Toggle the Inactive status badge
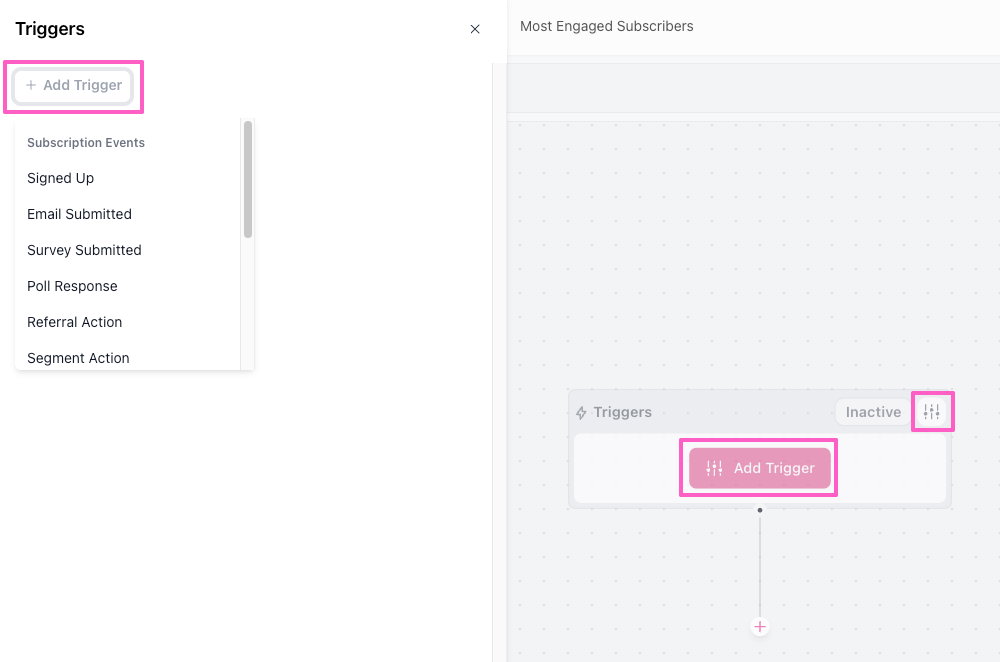 (x=873, y=412)
